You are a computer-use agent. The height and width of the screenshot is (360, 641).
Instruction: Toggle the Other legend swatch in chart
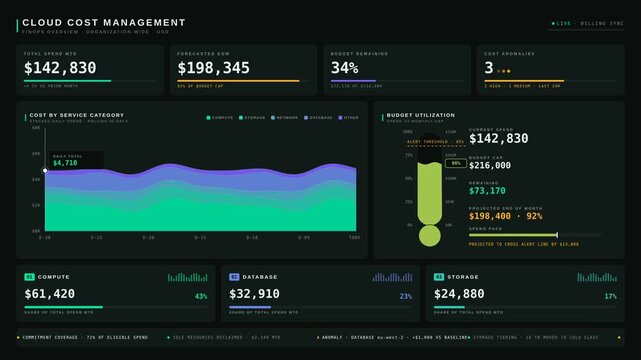coord(340,118)
